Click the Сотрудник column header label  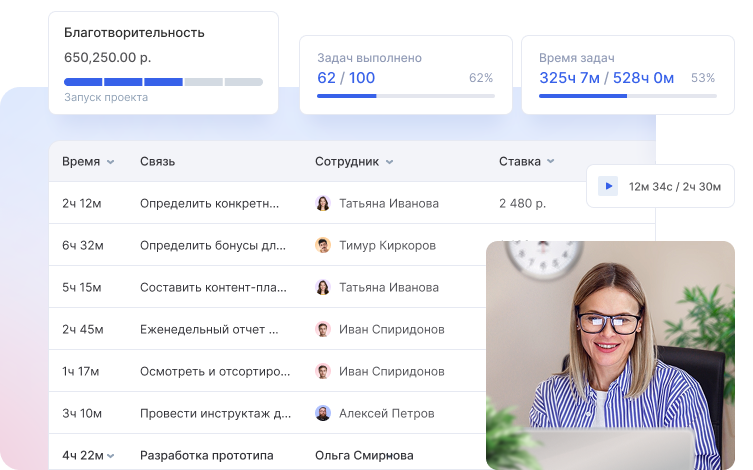346,161
